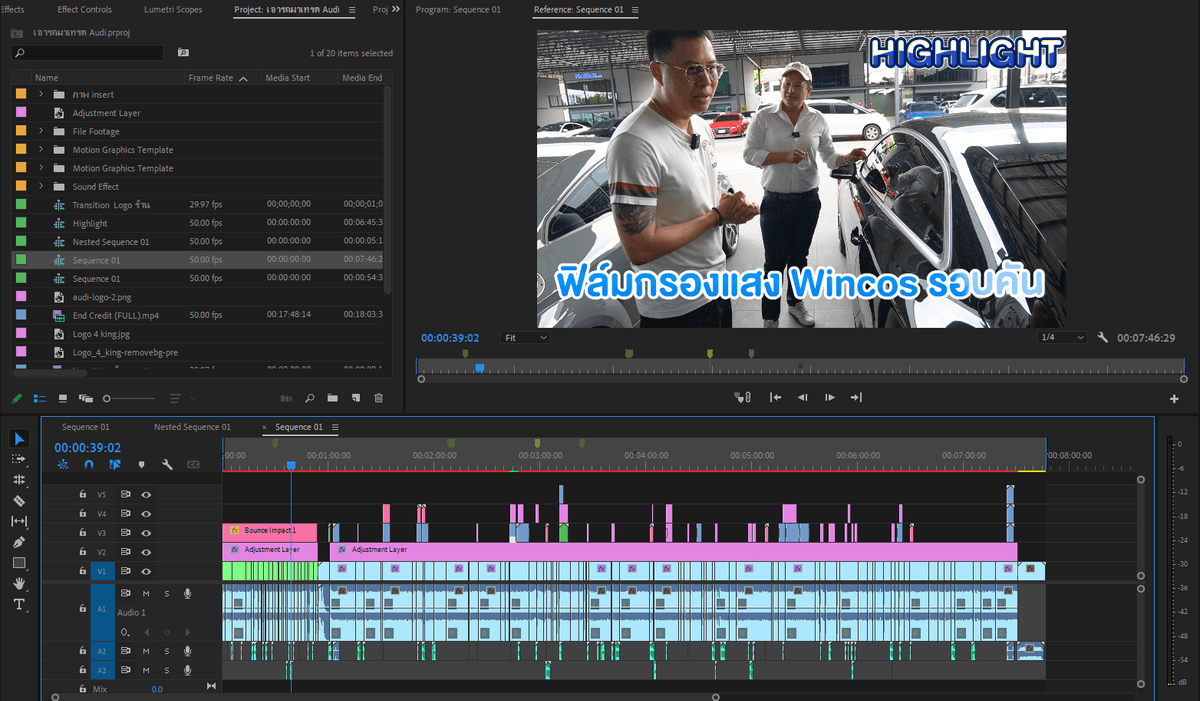Screen dimensions: 1200x701
Task: Toggle Snap magnet in the timeline
Action: (89, 465)
